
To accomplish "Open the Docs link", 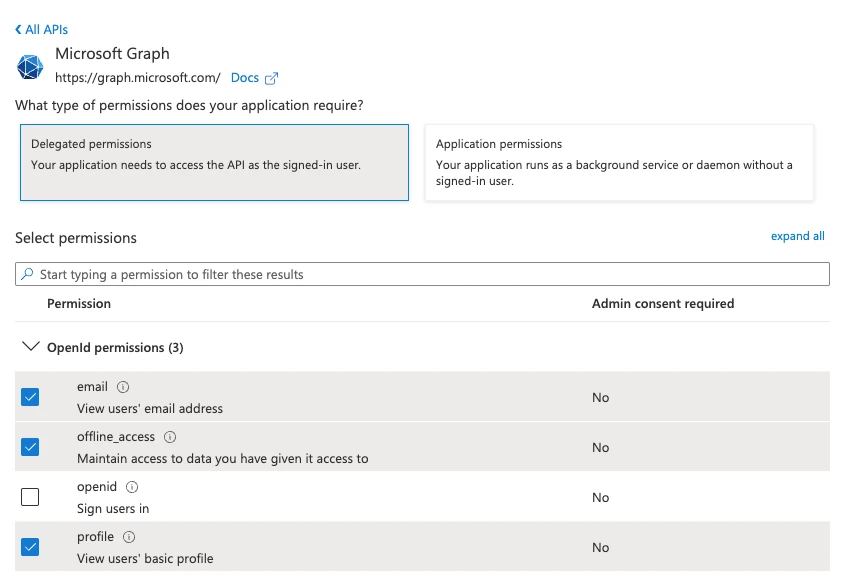I will coord(245,78).
